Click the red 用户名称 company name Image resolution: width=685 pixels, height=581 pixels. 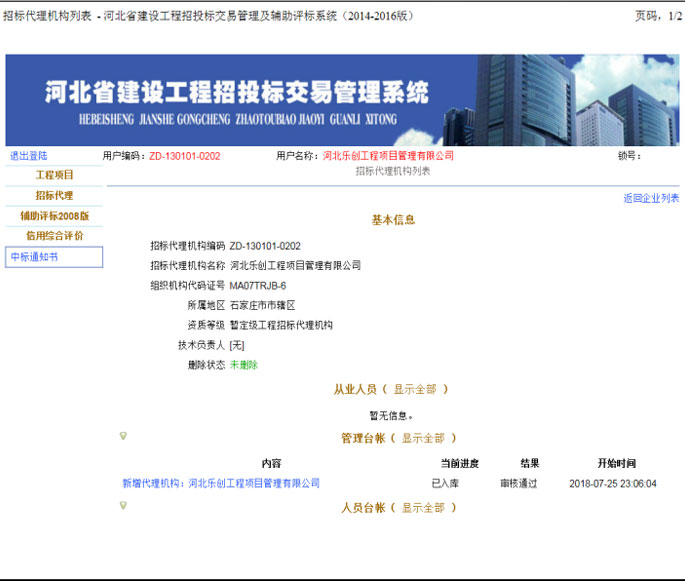(x=388, y=156)
